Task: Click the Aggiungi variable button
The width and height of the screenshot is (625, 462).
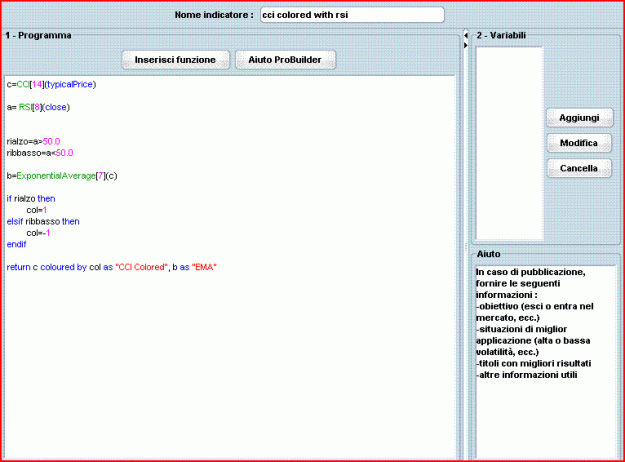Action: point(579,118)
